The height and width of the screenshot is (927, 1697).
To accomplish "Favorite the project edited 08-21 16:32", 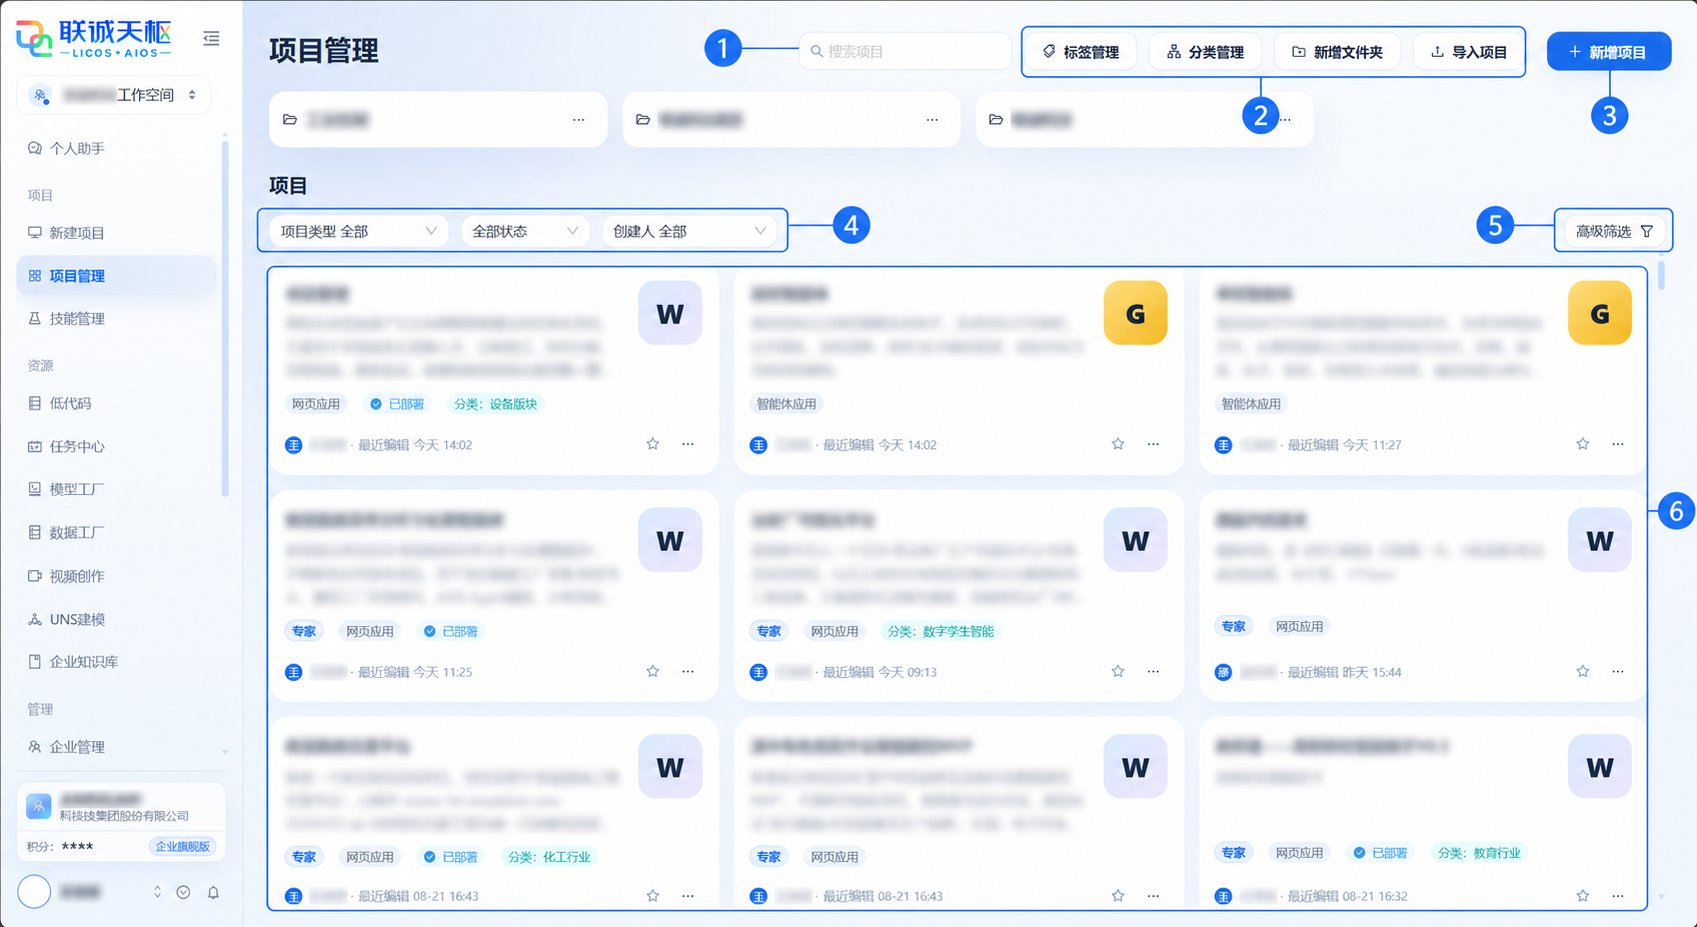I will pyautogui.click(x=1583, y=895).
